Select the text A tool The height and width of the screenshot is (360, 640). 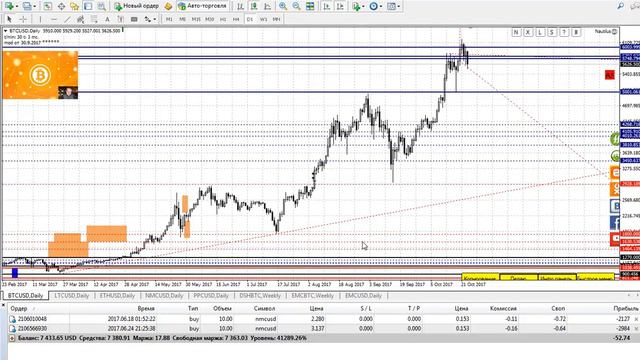pyautogui.click(x=107, y=19)
